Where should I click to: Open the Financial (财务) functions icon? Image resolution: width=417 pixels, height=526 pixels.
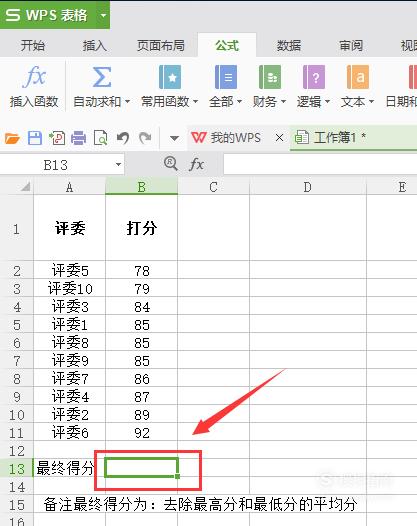pyautogui.click(x=270, y=77)
